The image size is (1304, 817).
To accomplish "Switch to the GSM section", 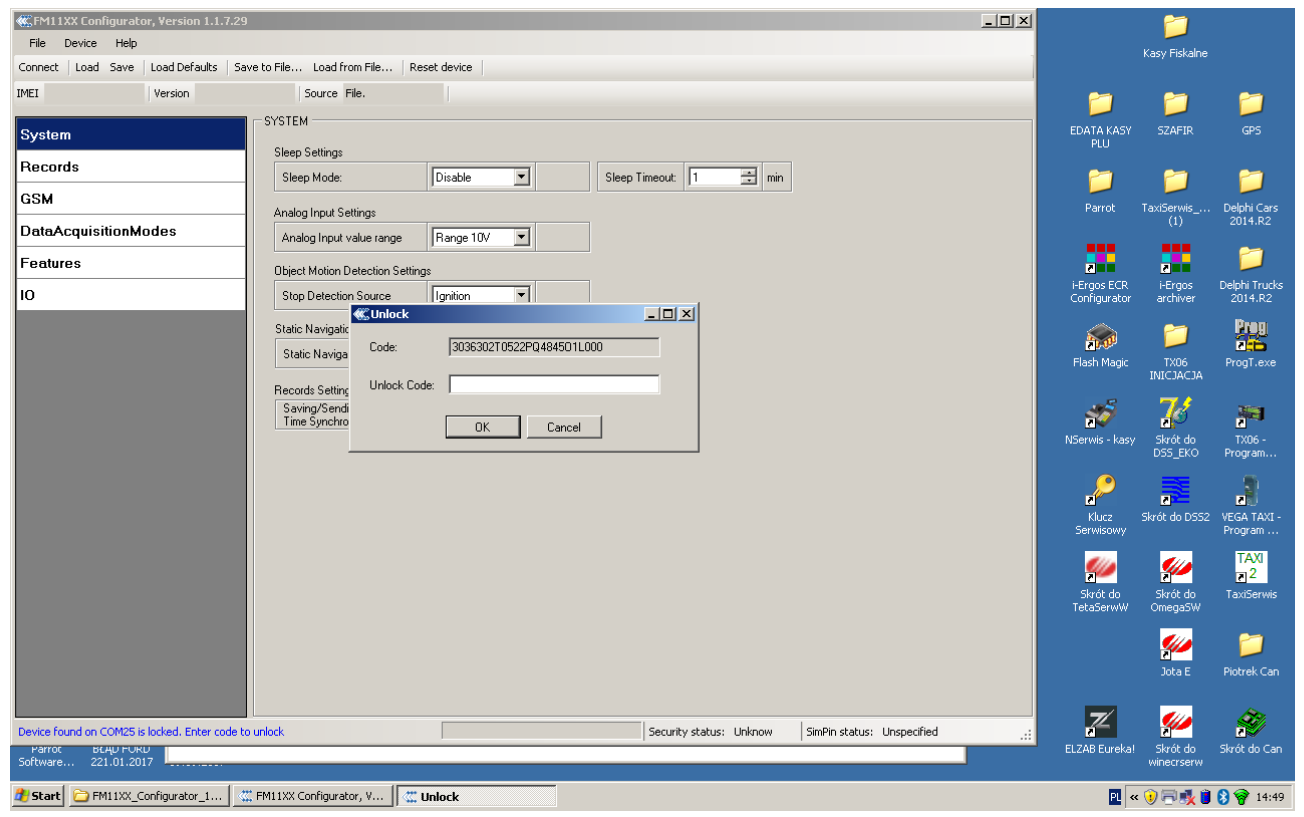I will click(131, 199).
